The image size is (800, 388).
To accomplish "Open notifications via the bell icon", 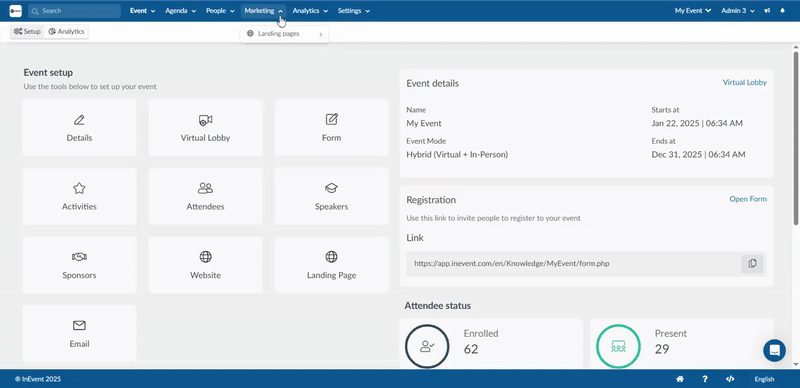I will click(x=783, y=11).
